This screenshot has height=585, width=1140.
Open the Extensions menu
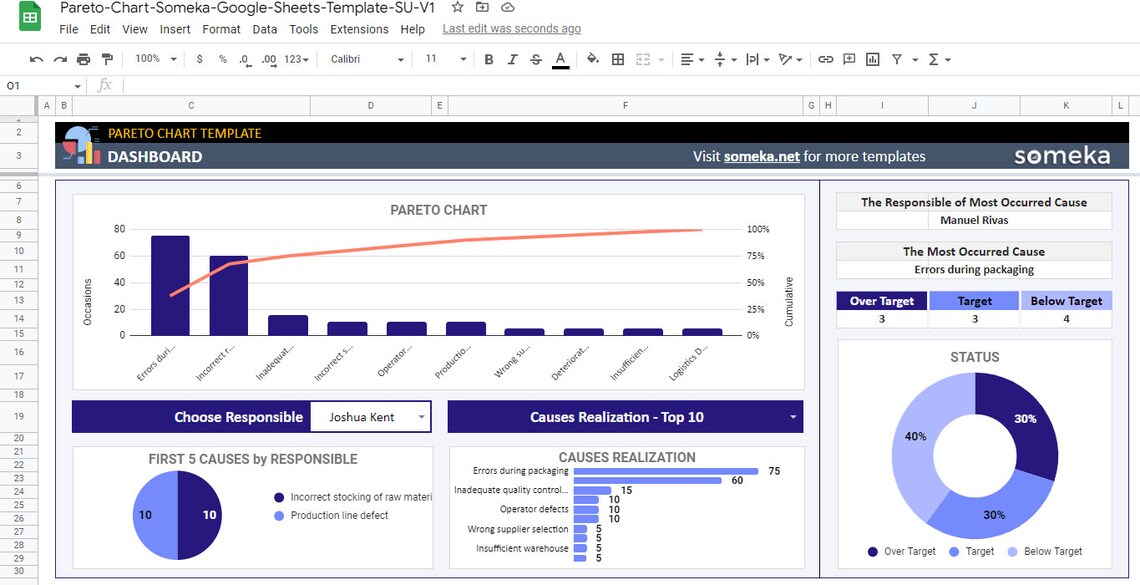pos(359,29)
